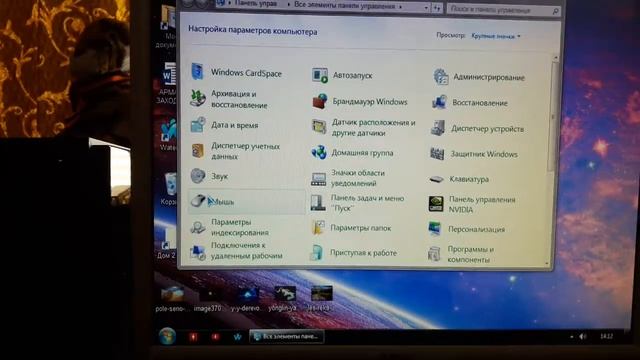Click the vertical scrollbar thumb
This screenshot has width=640, height=360.
(x=553, y=117)
